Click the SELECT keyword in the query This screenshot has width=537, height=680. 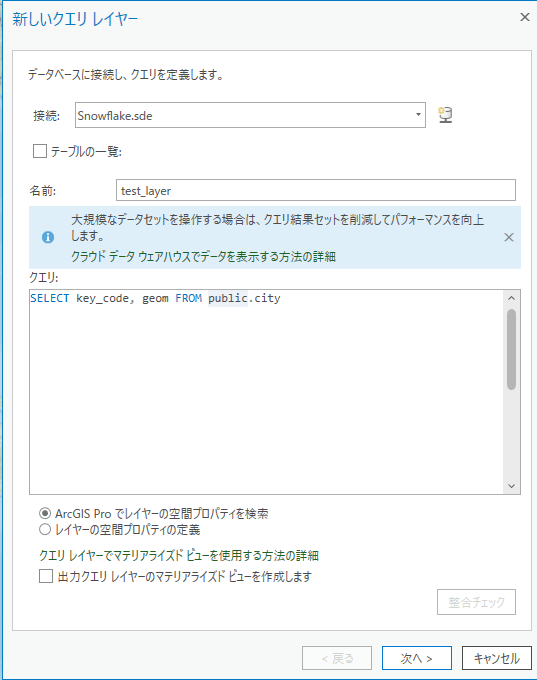pyautogui.click(x=50, y=298)
